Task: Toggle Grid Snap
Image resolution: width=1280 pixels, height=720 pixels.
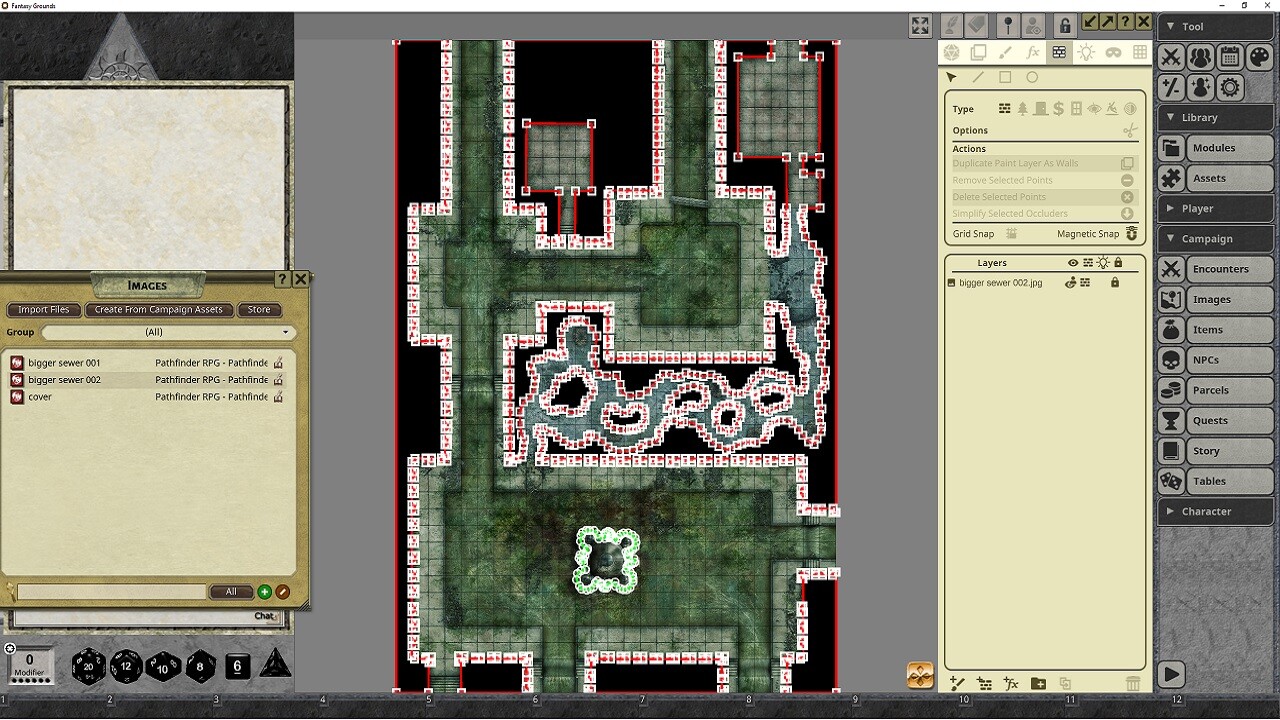Action: pos(1012,233)
